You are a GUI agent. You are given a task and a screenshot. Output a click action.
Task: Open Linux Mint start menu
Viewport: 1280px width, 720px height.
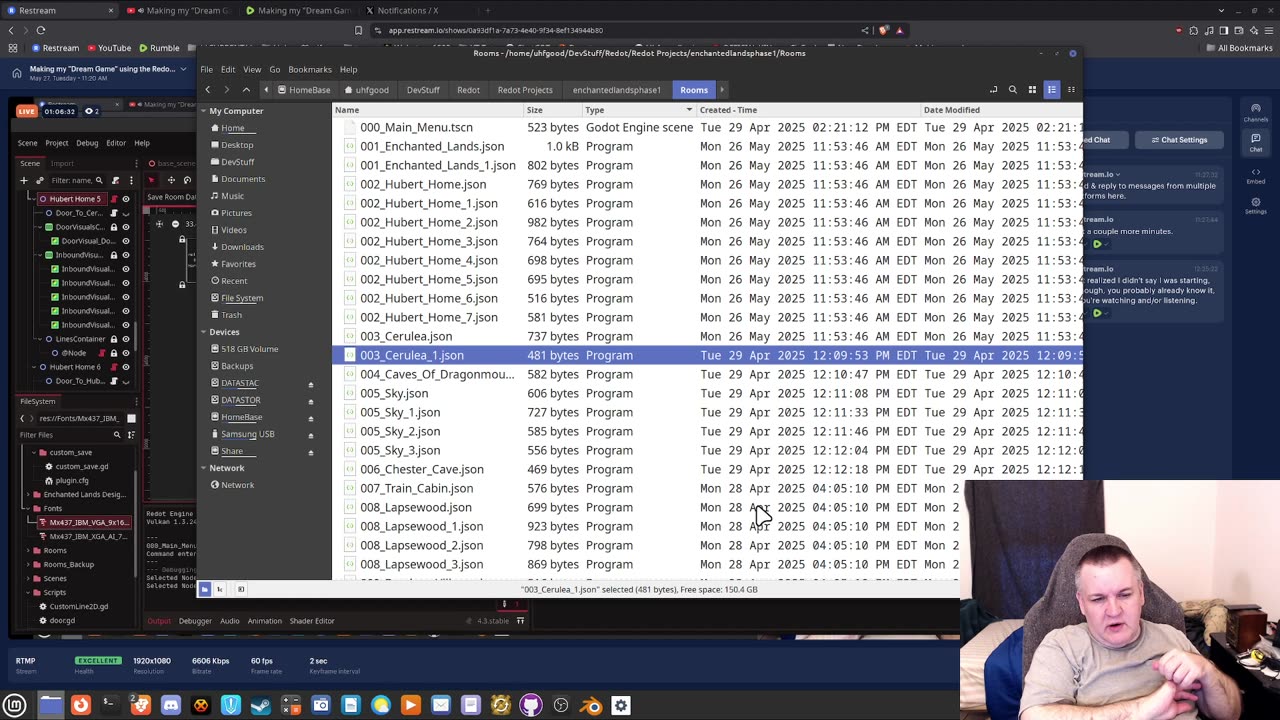pyautogui.click(x=15, y=705)
